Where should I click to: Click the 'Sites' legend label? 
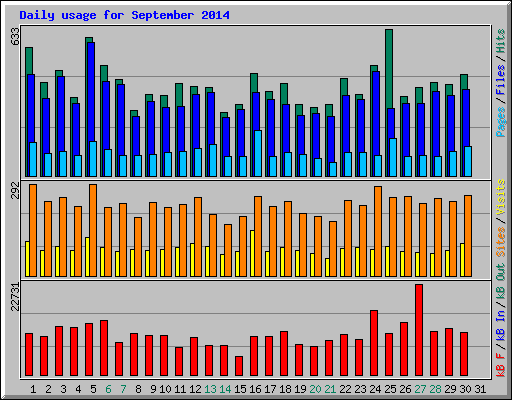click(500, 242)
